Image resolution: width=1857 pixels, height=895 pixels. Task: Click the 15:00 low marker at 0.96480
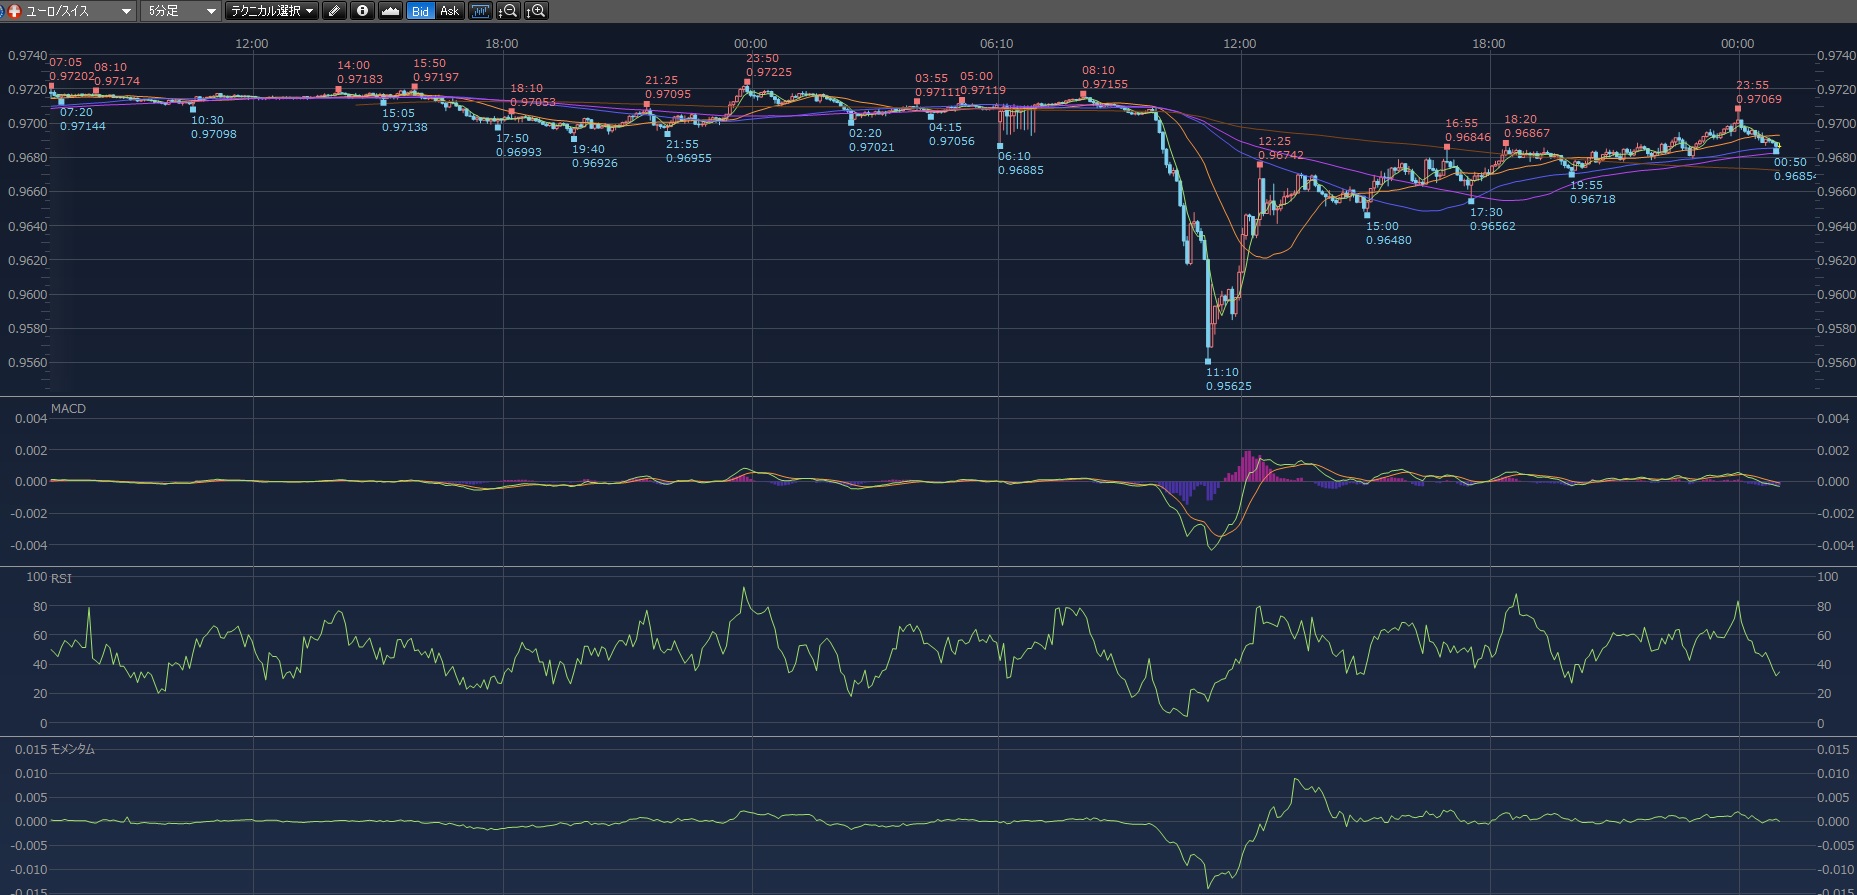[x=1367, y=214]
